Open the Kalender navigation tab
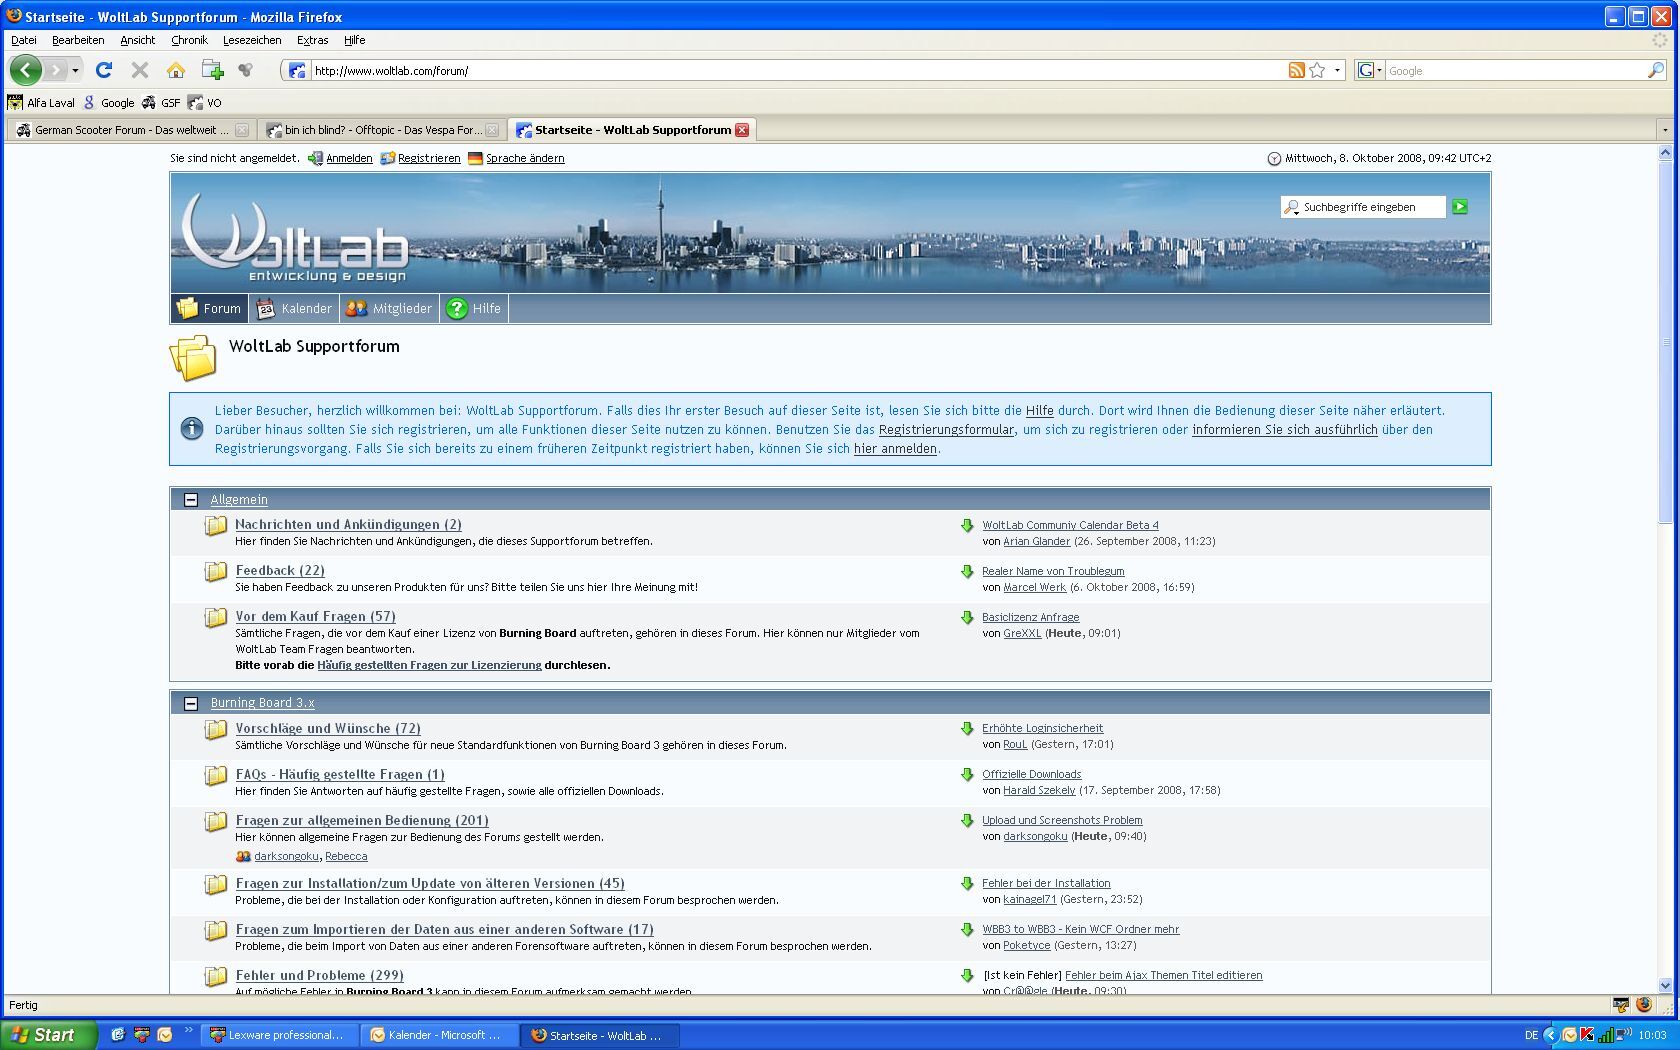 point(295,309)
